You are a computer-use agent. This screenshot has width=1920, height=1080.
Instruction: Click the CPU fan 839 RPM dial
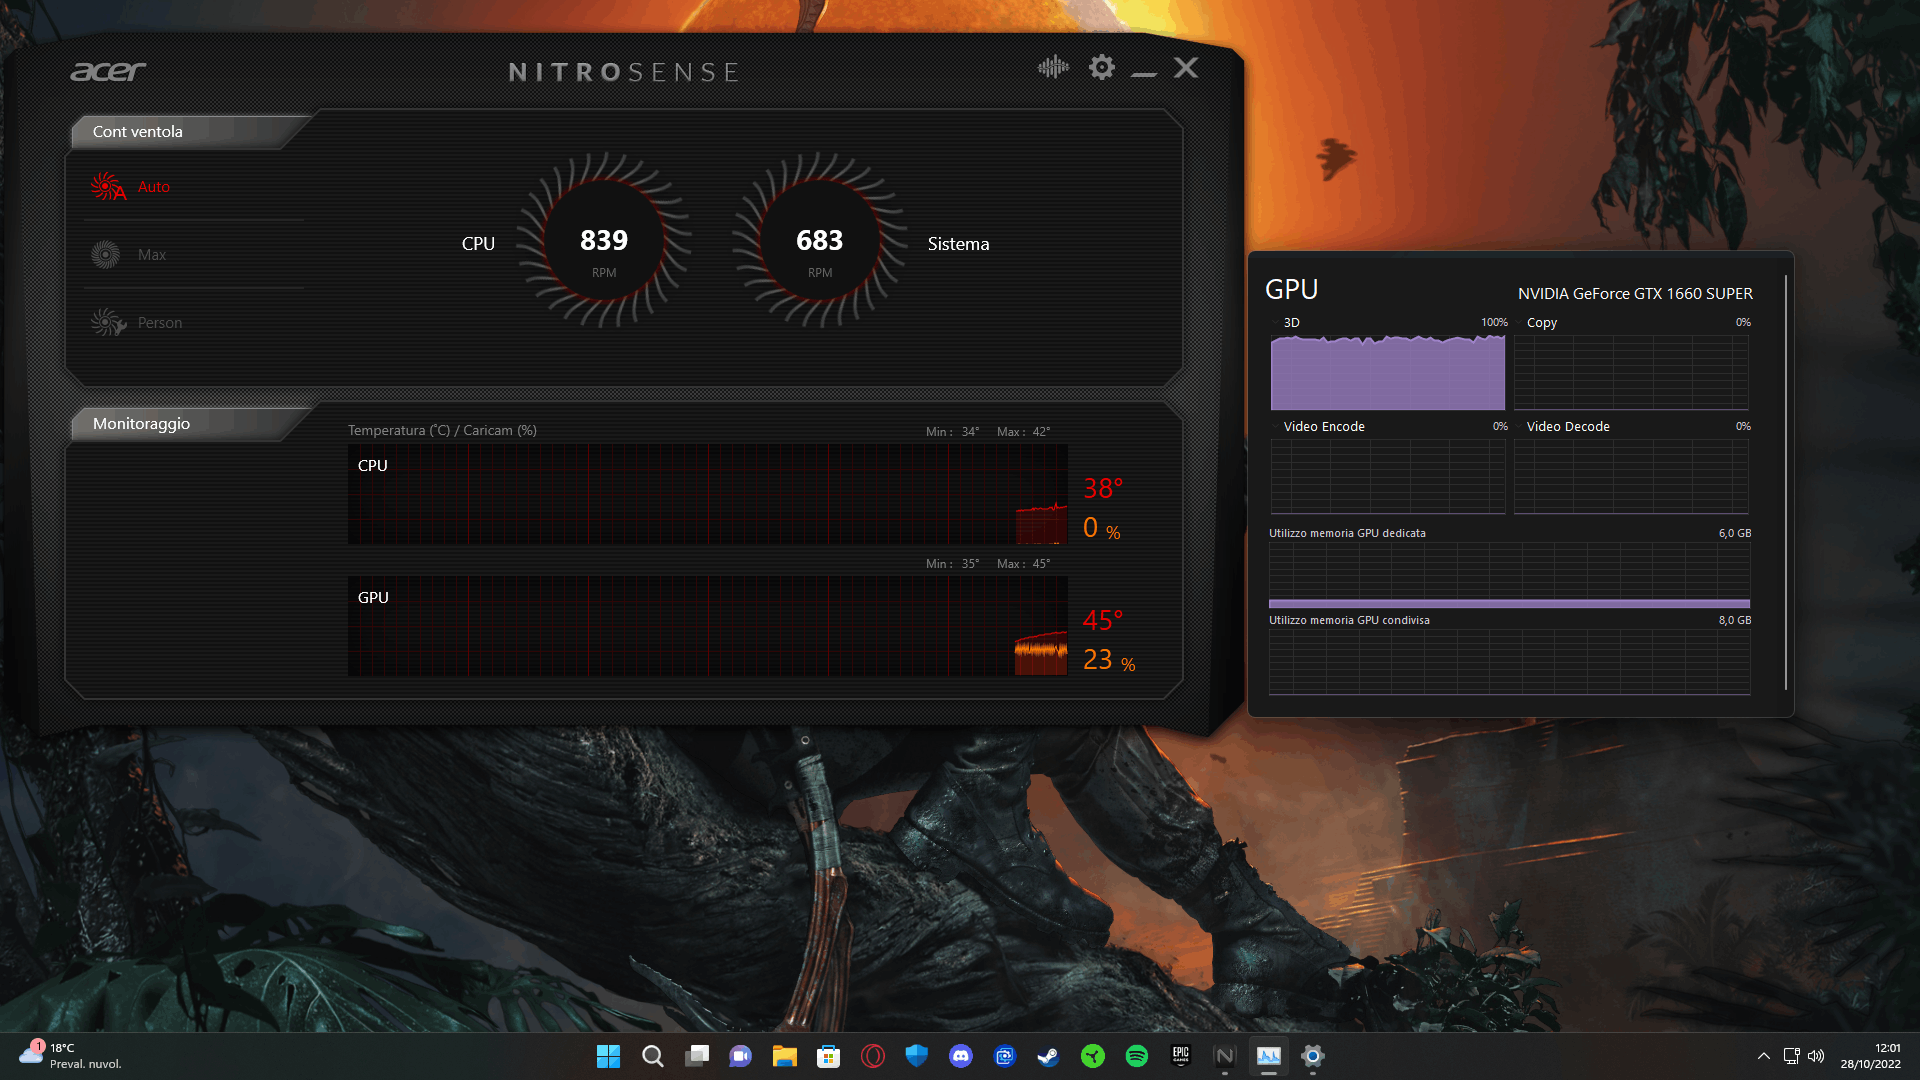(x=604, y=240)
